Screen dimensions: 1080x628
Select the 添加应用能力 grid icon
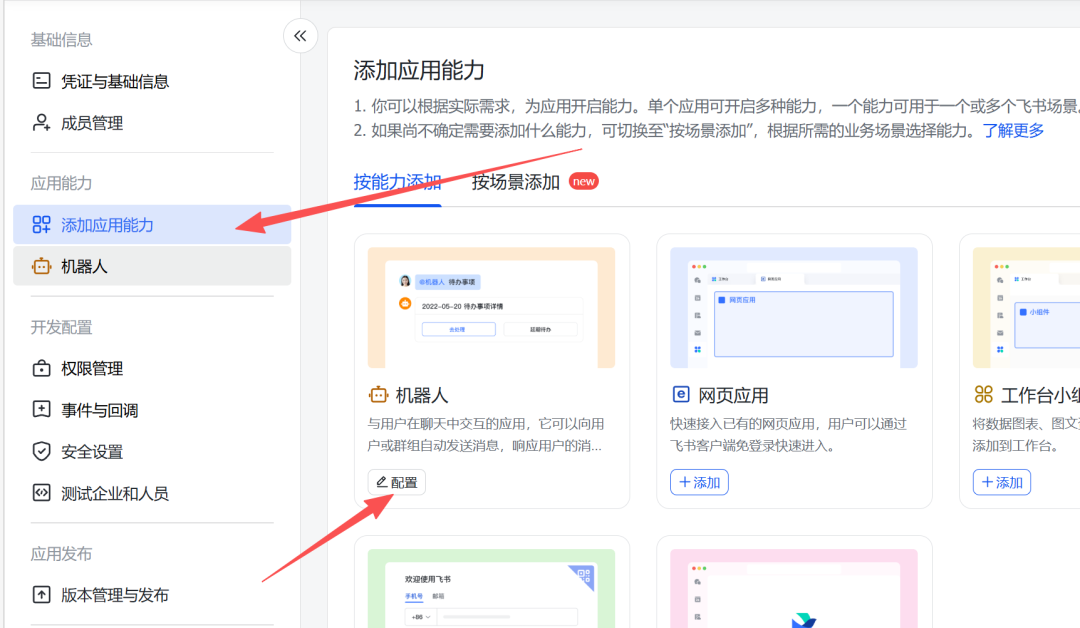coord(40,224)
